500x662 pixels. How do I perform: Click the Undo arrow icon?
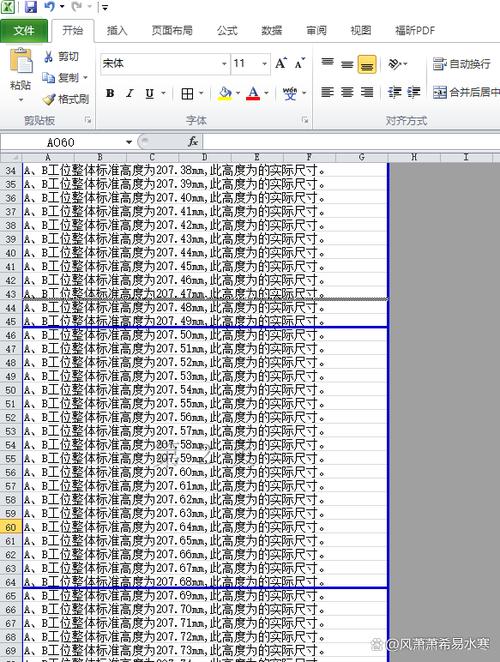(50, 6)
